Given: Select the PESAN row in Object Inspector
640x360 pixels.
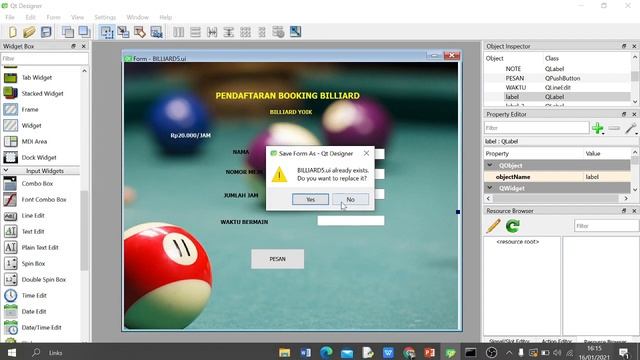Looking at the screenshot, I should 557,78.
